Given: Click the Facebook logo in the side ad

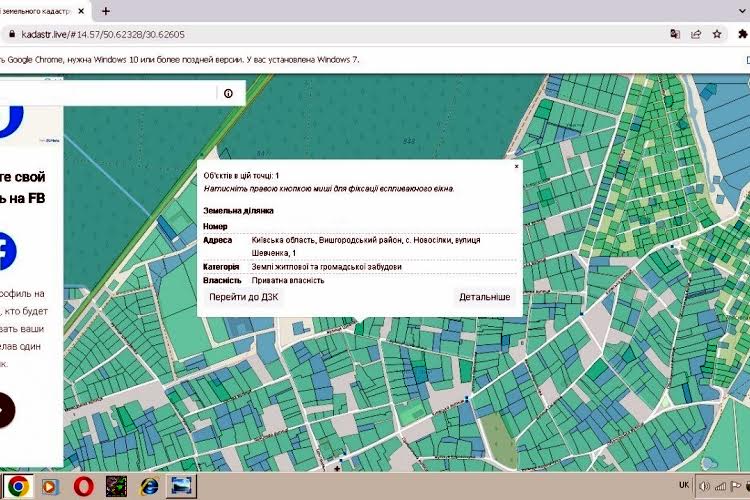Looking at the screenshot, I should pos(7,251).
